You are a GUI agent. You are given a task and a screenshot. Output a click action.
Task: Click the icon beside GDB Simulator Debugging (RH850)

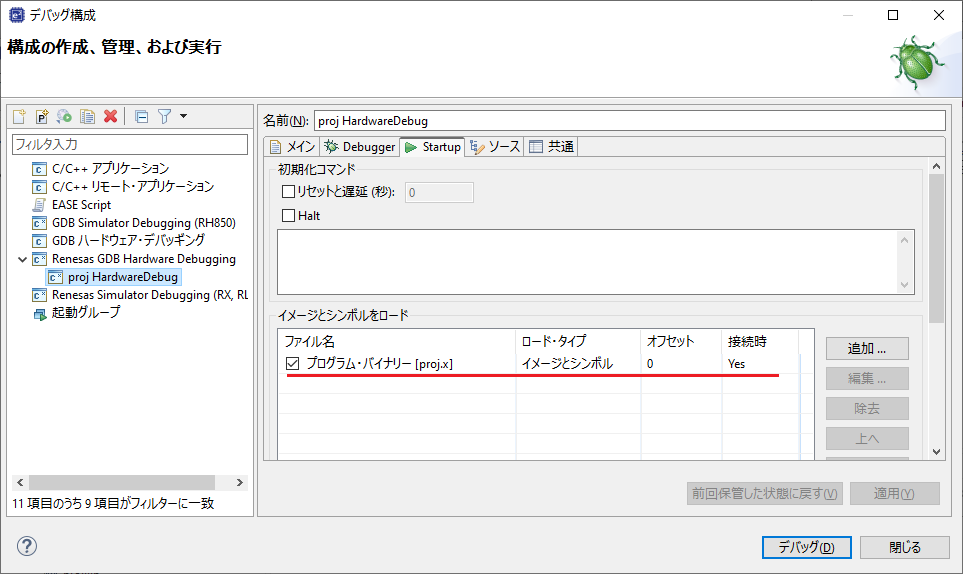39,223
